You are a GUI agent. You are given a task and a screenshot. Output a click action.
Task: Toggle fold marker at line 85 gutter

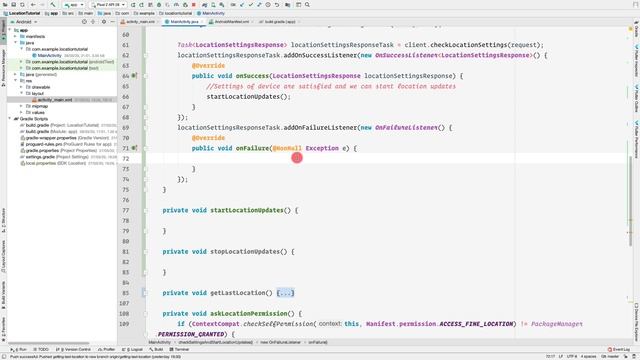tap(145, 293)
